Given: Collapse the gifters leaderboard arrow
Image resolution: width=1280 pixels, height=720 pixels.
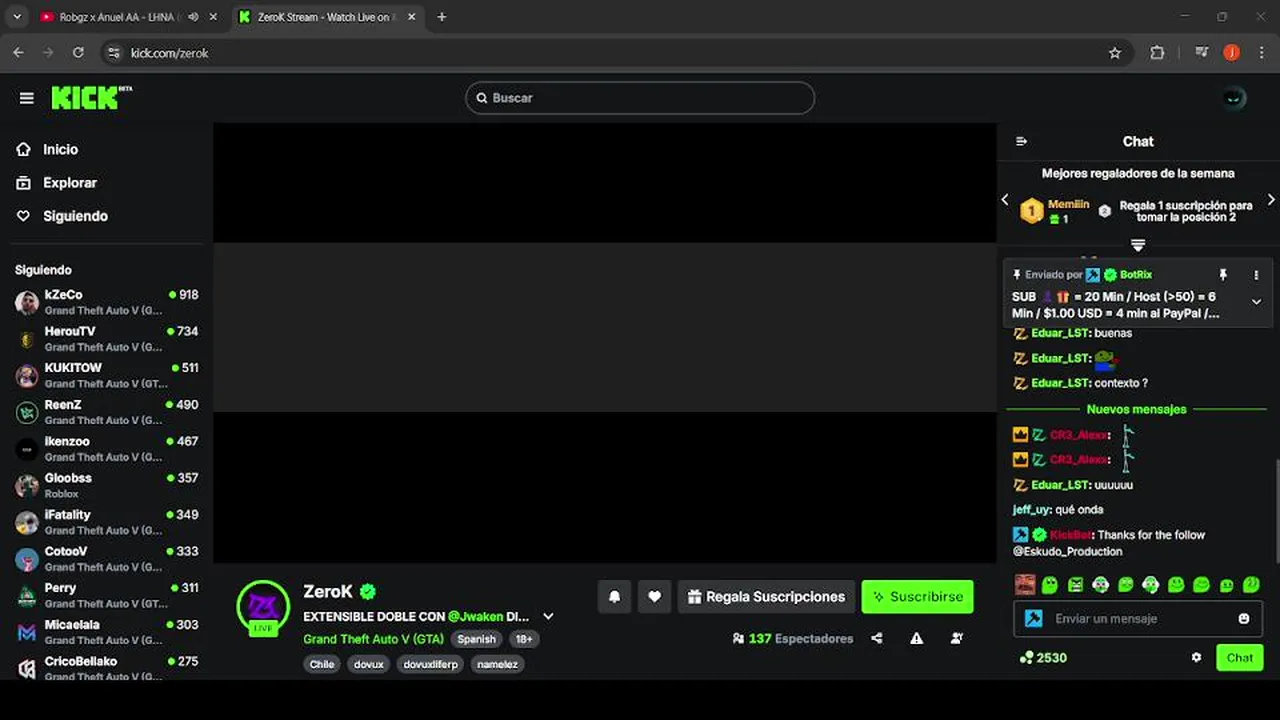Looking at the screenshot, I should point(1138,245).
